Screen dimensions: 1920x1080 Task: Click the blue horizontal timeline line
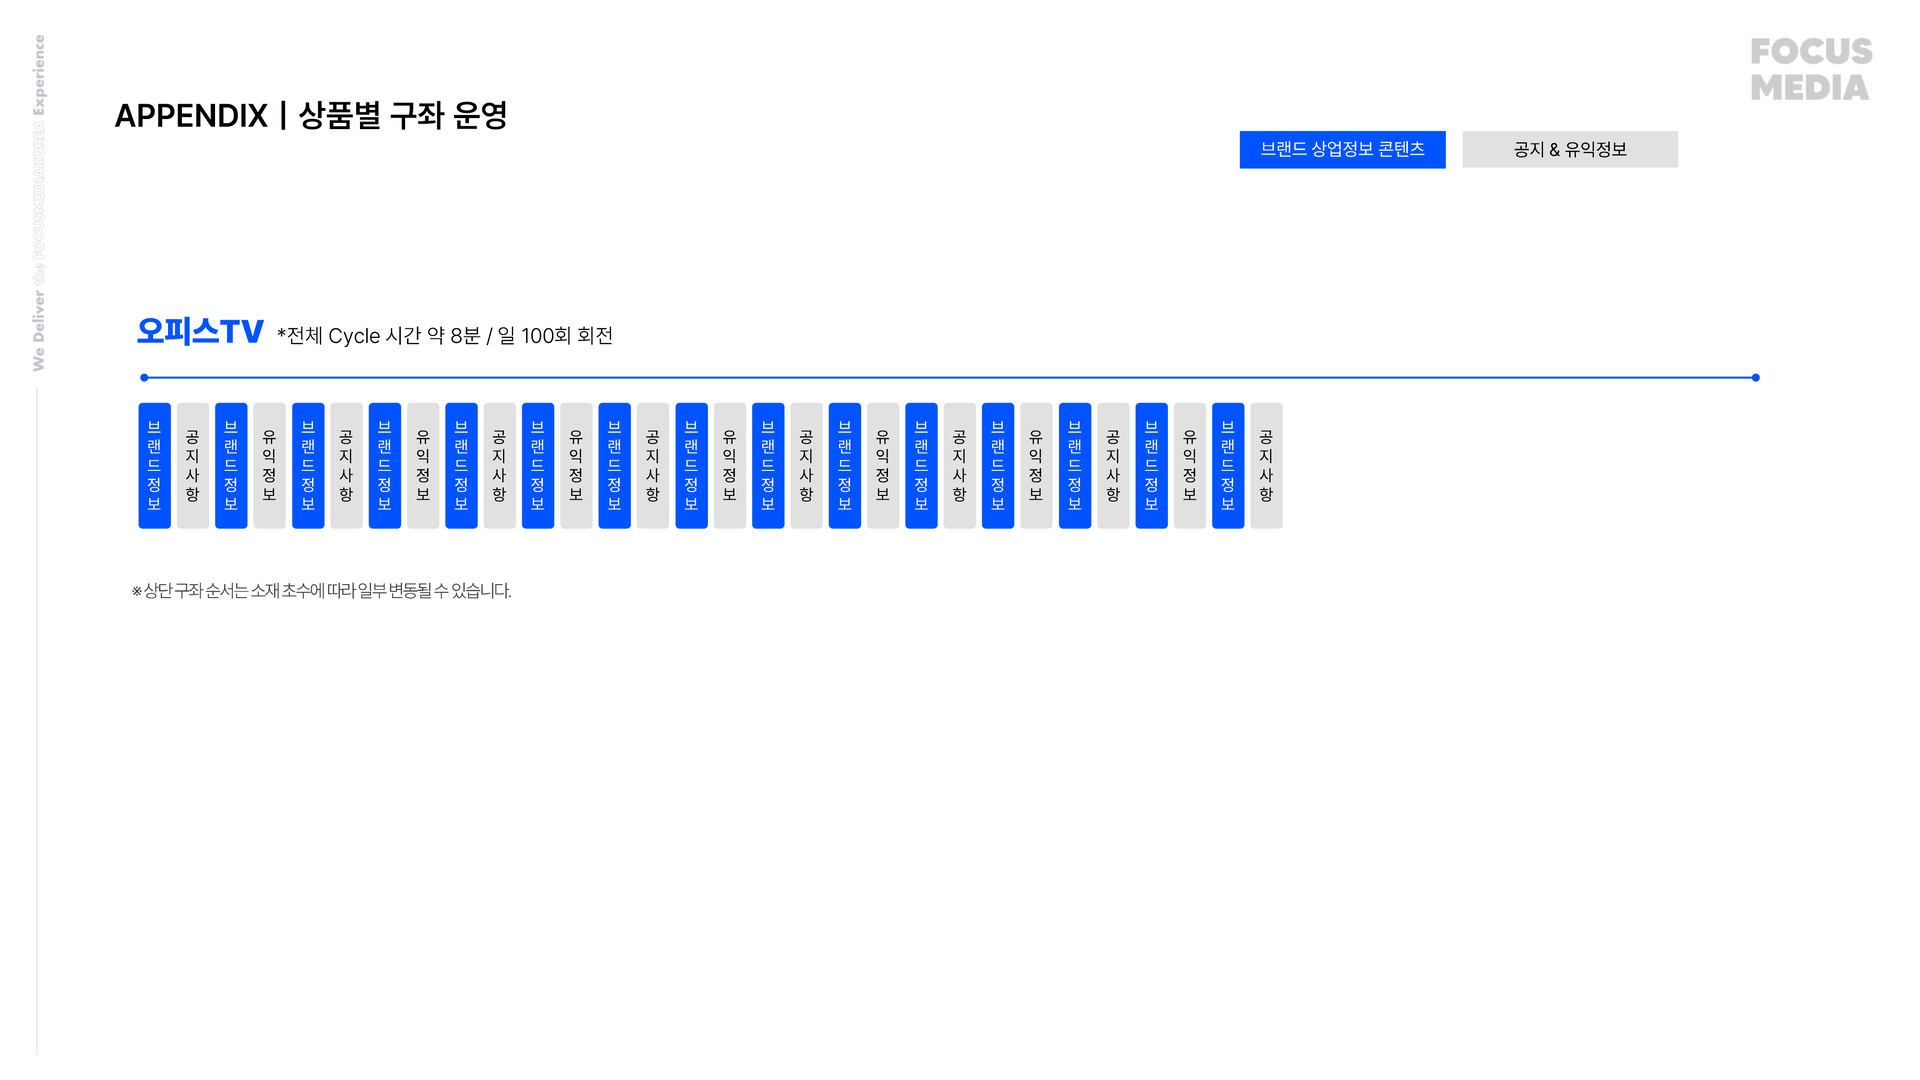coord(950,378)
